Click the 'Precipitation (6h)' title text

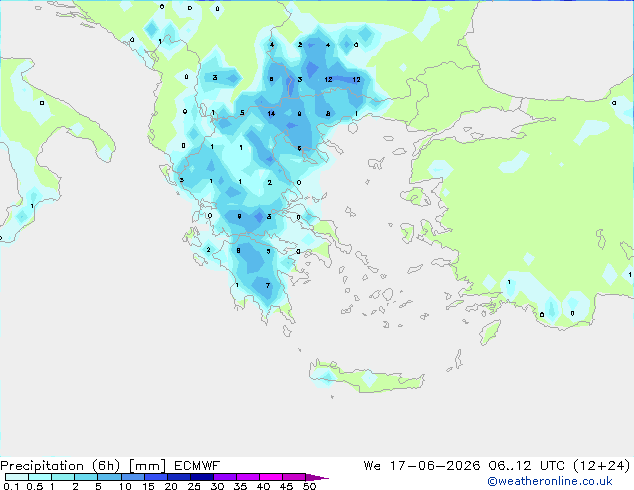click(60, 466)
